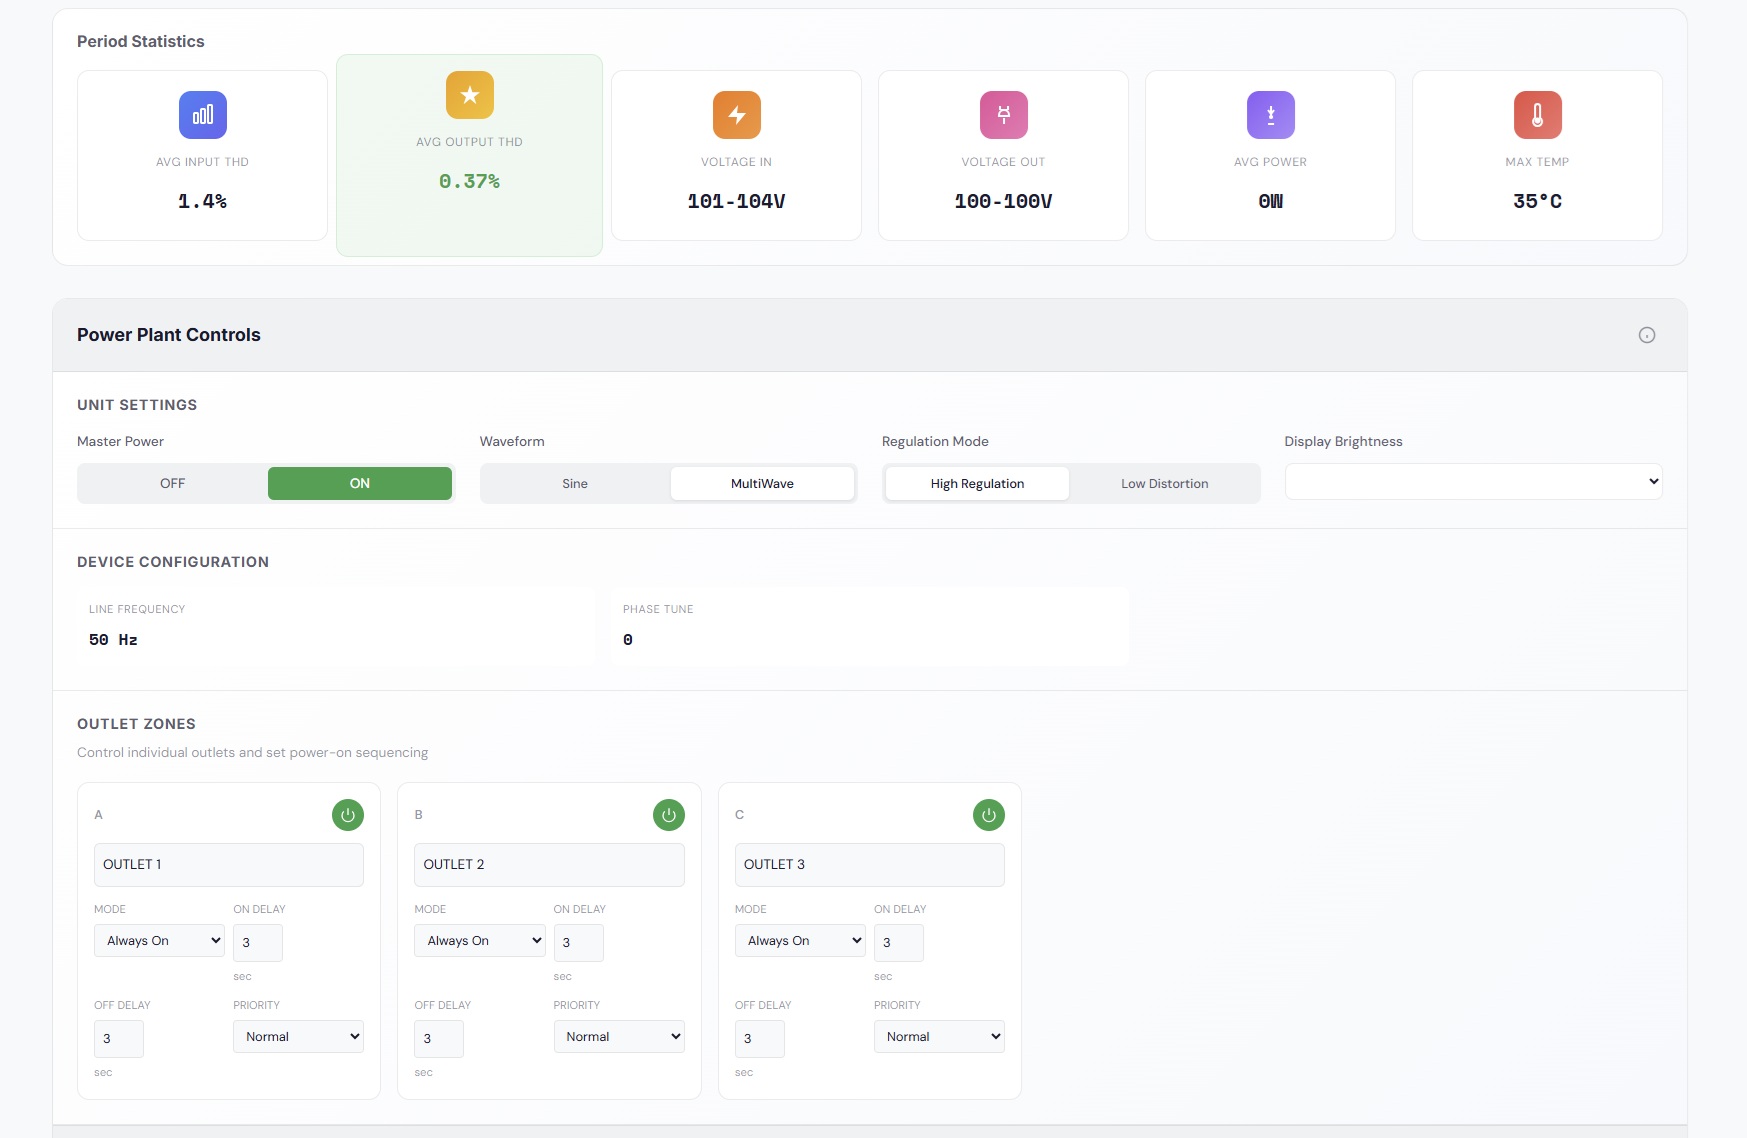Toggle power button for Outlet zone A
1747x1138 pixels.
click(x=347, y=815)
